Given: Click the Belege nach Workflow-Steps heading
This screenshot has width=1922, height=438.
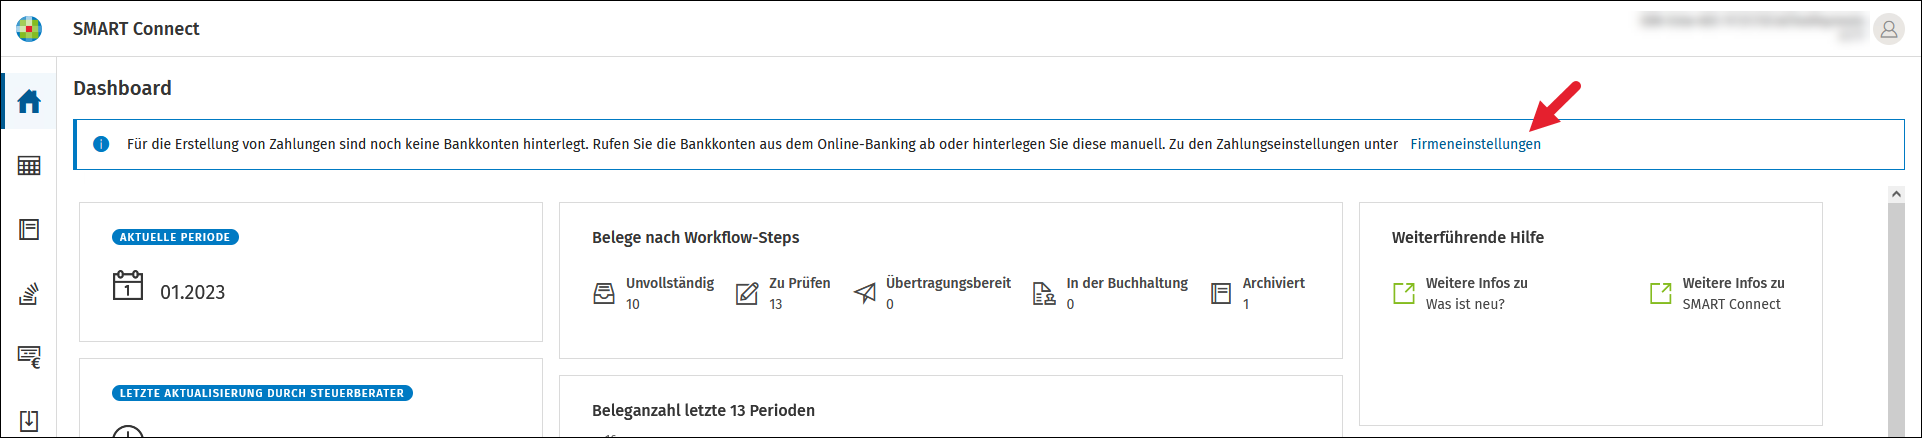Looking at the screenshot, I should tap(695, 237).
